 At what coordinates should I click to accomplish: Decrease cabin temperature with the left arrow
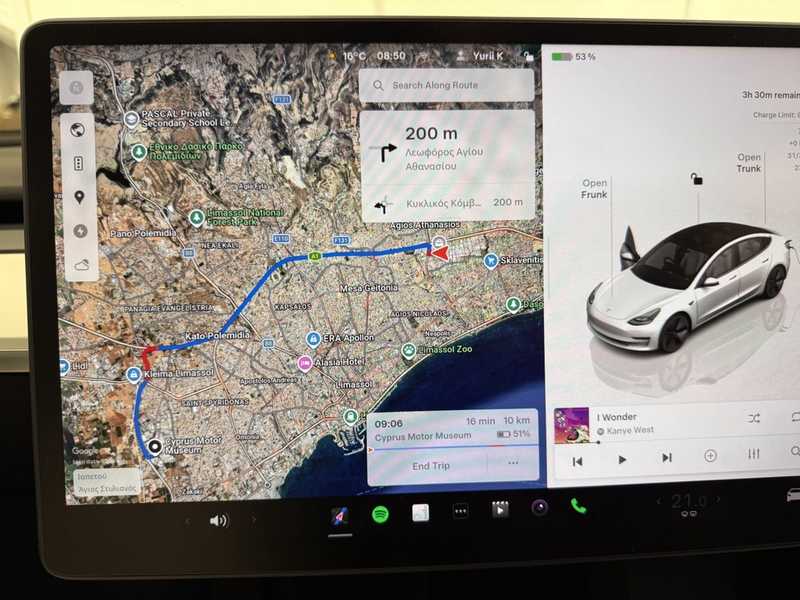click(x=658, y=502)
